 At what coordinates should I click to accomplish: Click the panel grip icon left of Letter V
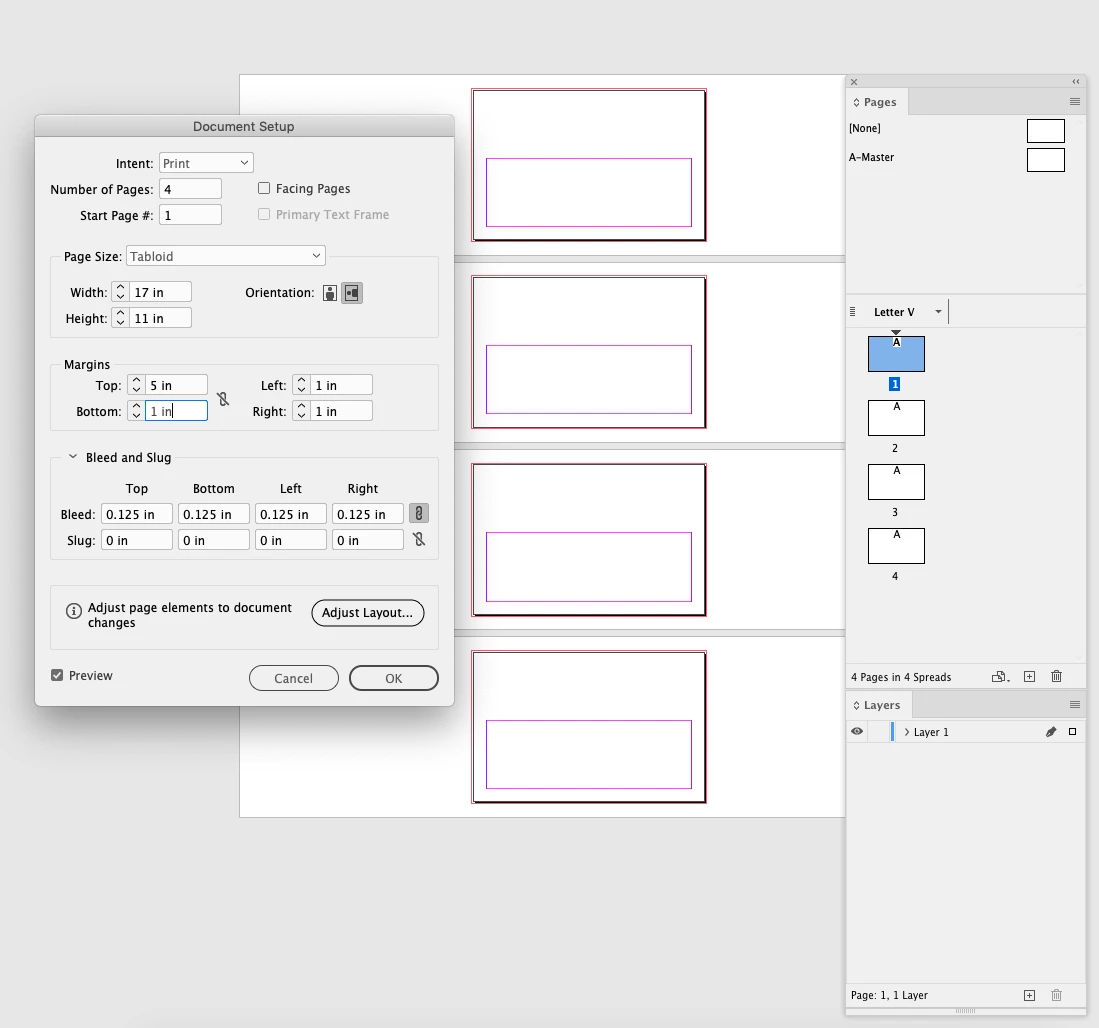[x=852, y=312]
